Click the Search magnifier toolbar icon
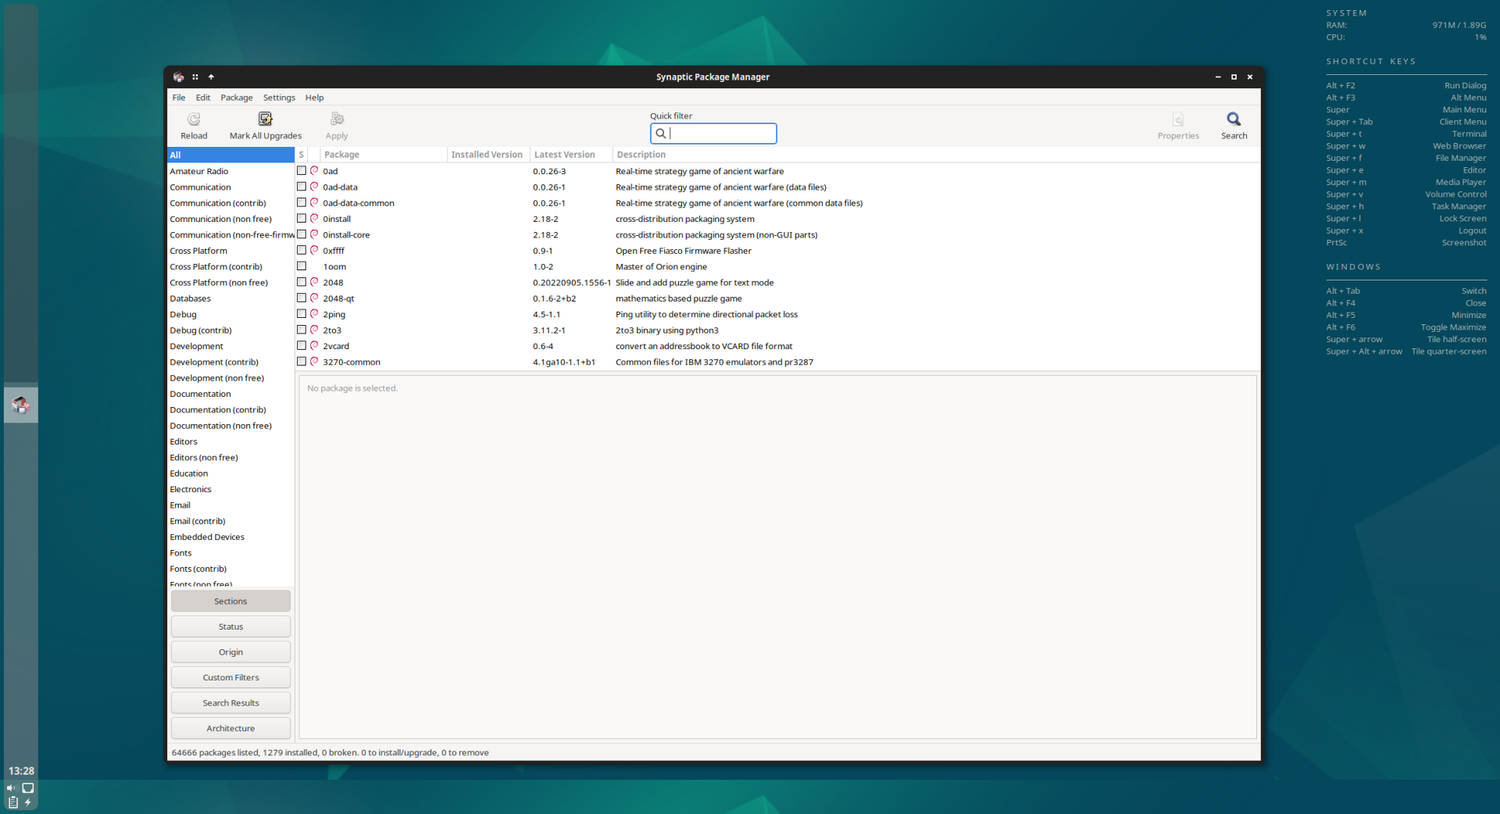Screen dimensions: 1500x814 point(1234,119)
